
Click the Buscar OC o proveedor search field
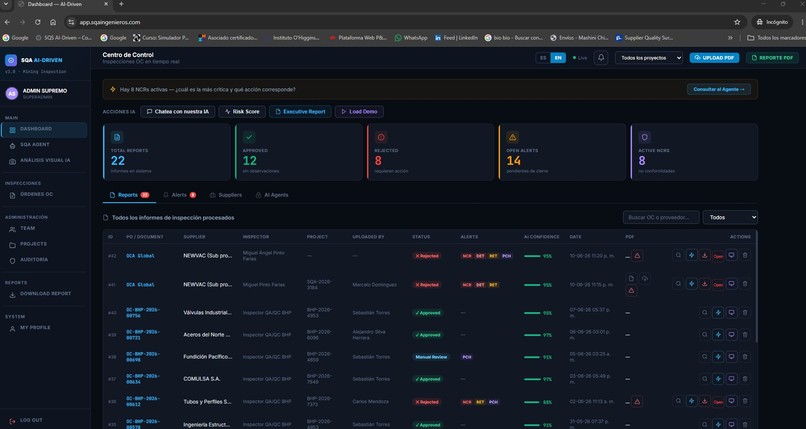661,217
